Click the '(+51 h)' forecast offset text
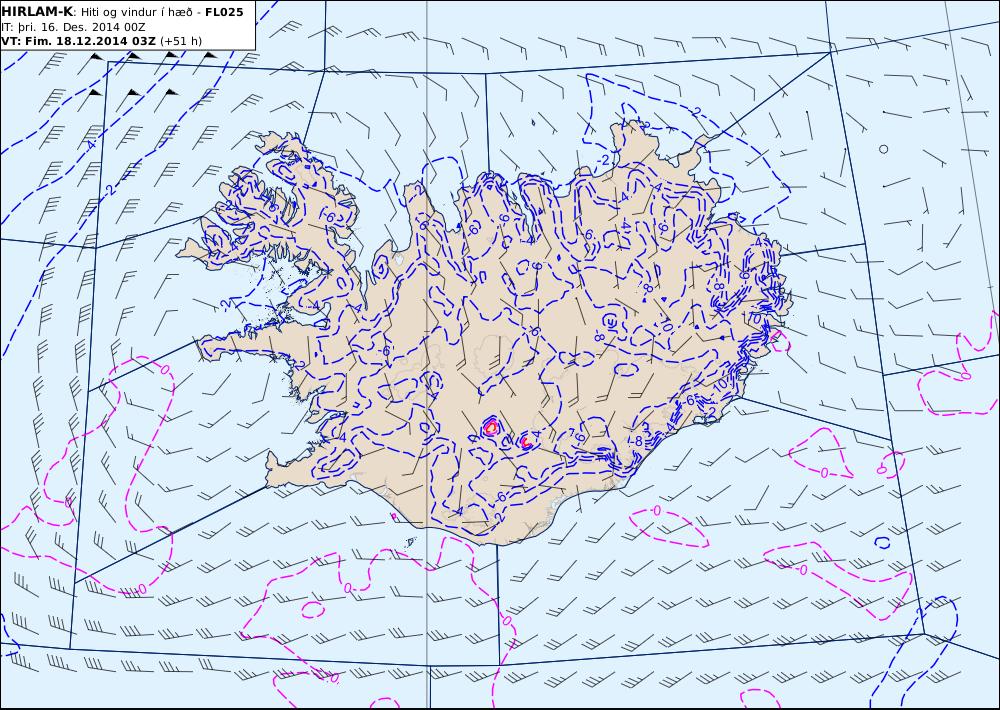The height and width of the screenshot is (710, 1000). pos(181,41)
